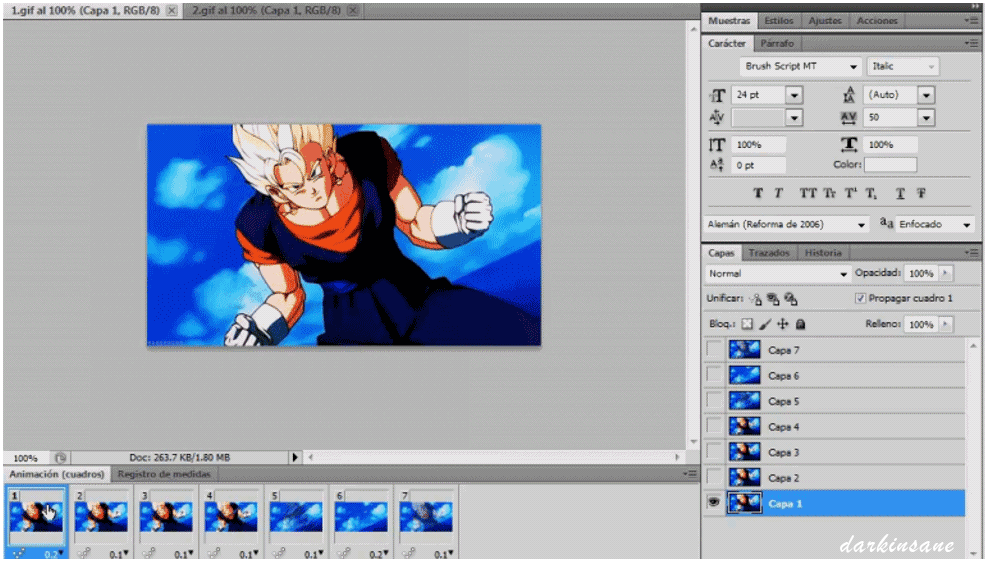Apply Subscript text style

(x=871, y=193)
